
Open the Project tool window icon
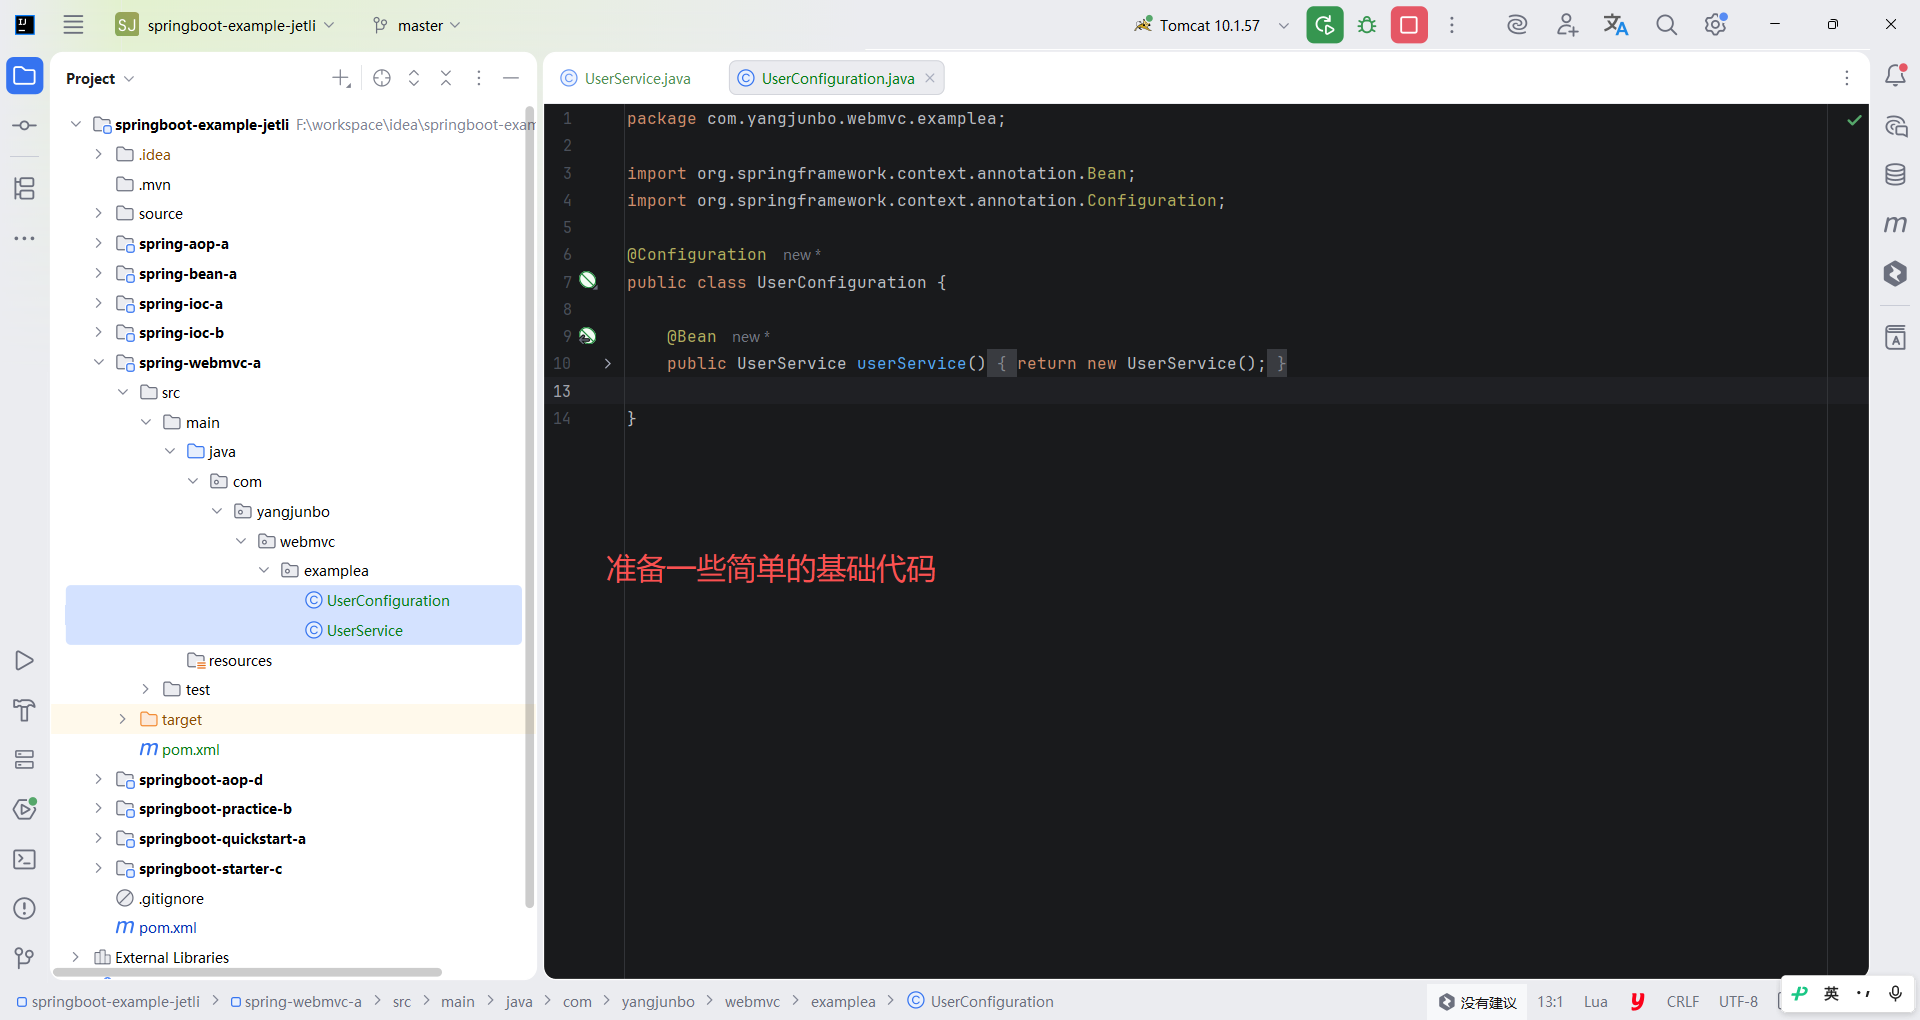(x=25, y=76)
